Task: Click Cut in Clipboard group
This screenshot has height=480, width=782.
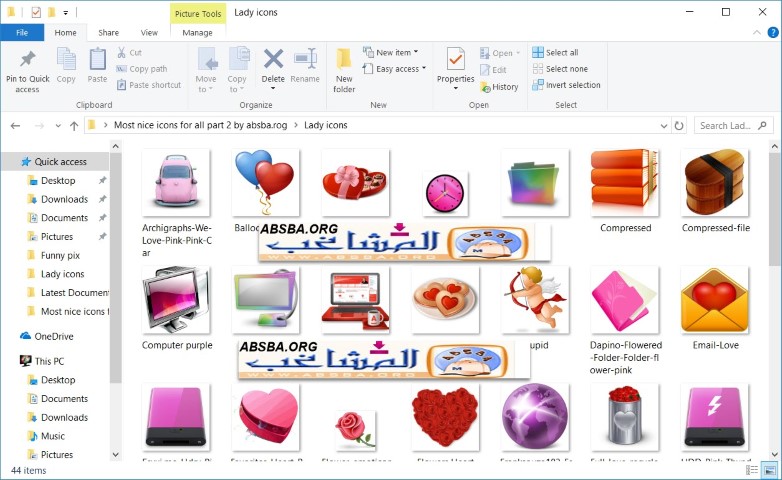Action: [130, 52]
